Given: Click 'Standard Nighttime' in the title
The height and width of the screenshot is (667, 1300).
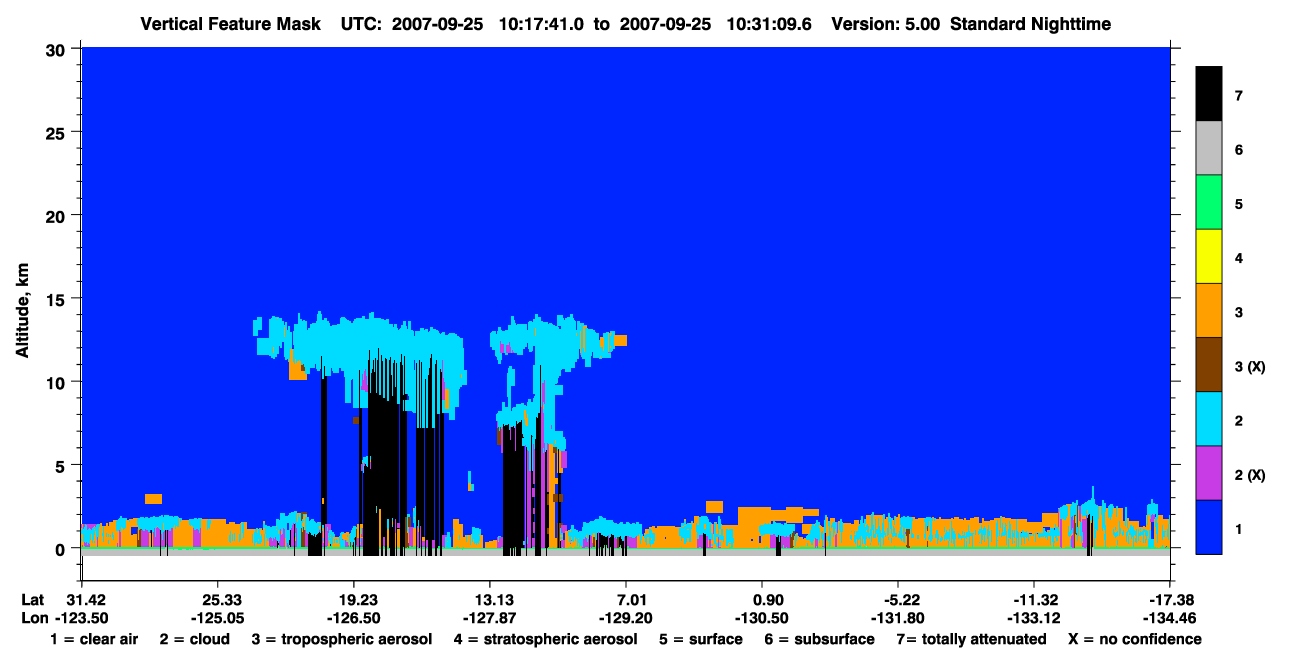Looking at the screenshot, I should tap(1031, 24).
